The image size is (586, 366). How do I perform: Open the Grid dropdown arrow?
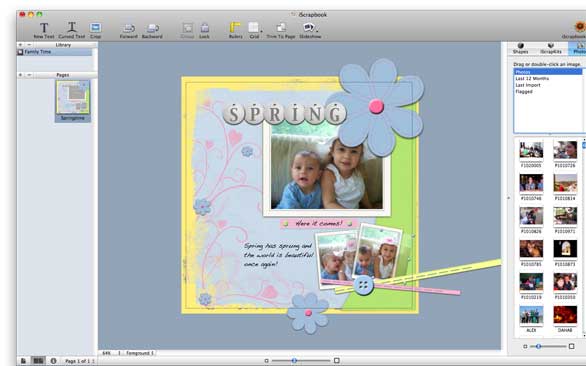pyautogui.click(x=262, y=31)
